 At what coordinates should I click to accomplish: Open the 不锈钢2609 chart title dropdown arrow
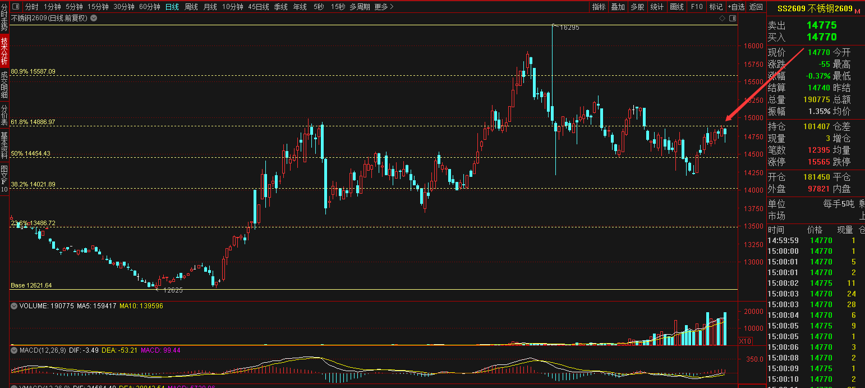coord(93,18)
